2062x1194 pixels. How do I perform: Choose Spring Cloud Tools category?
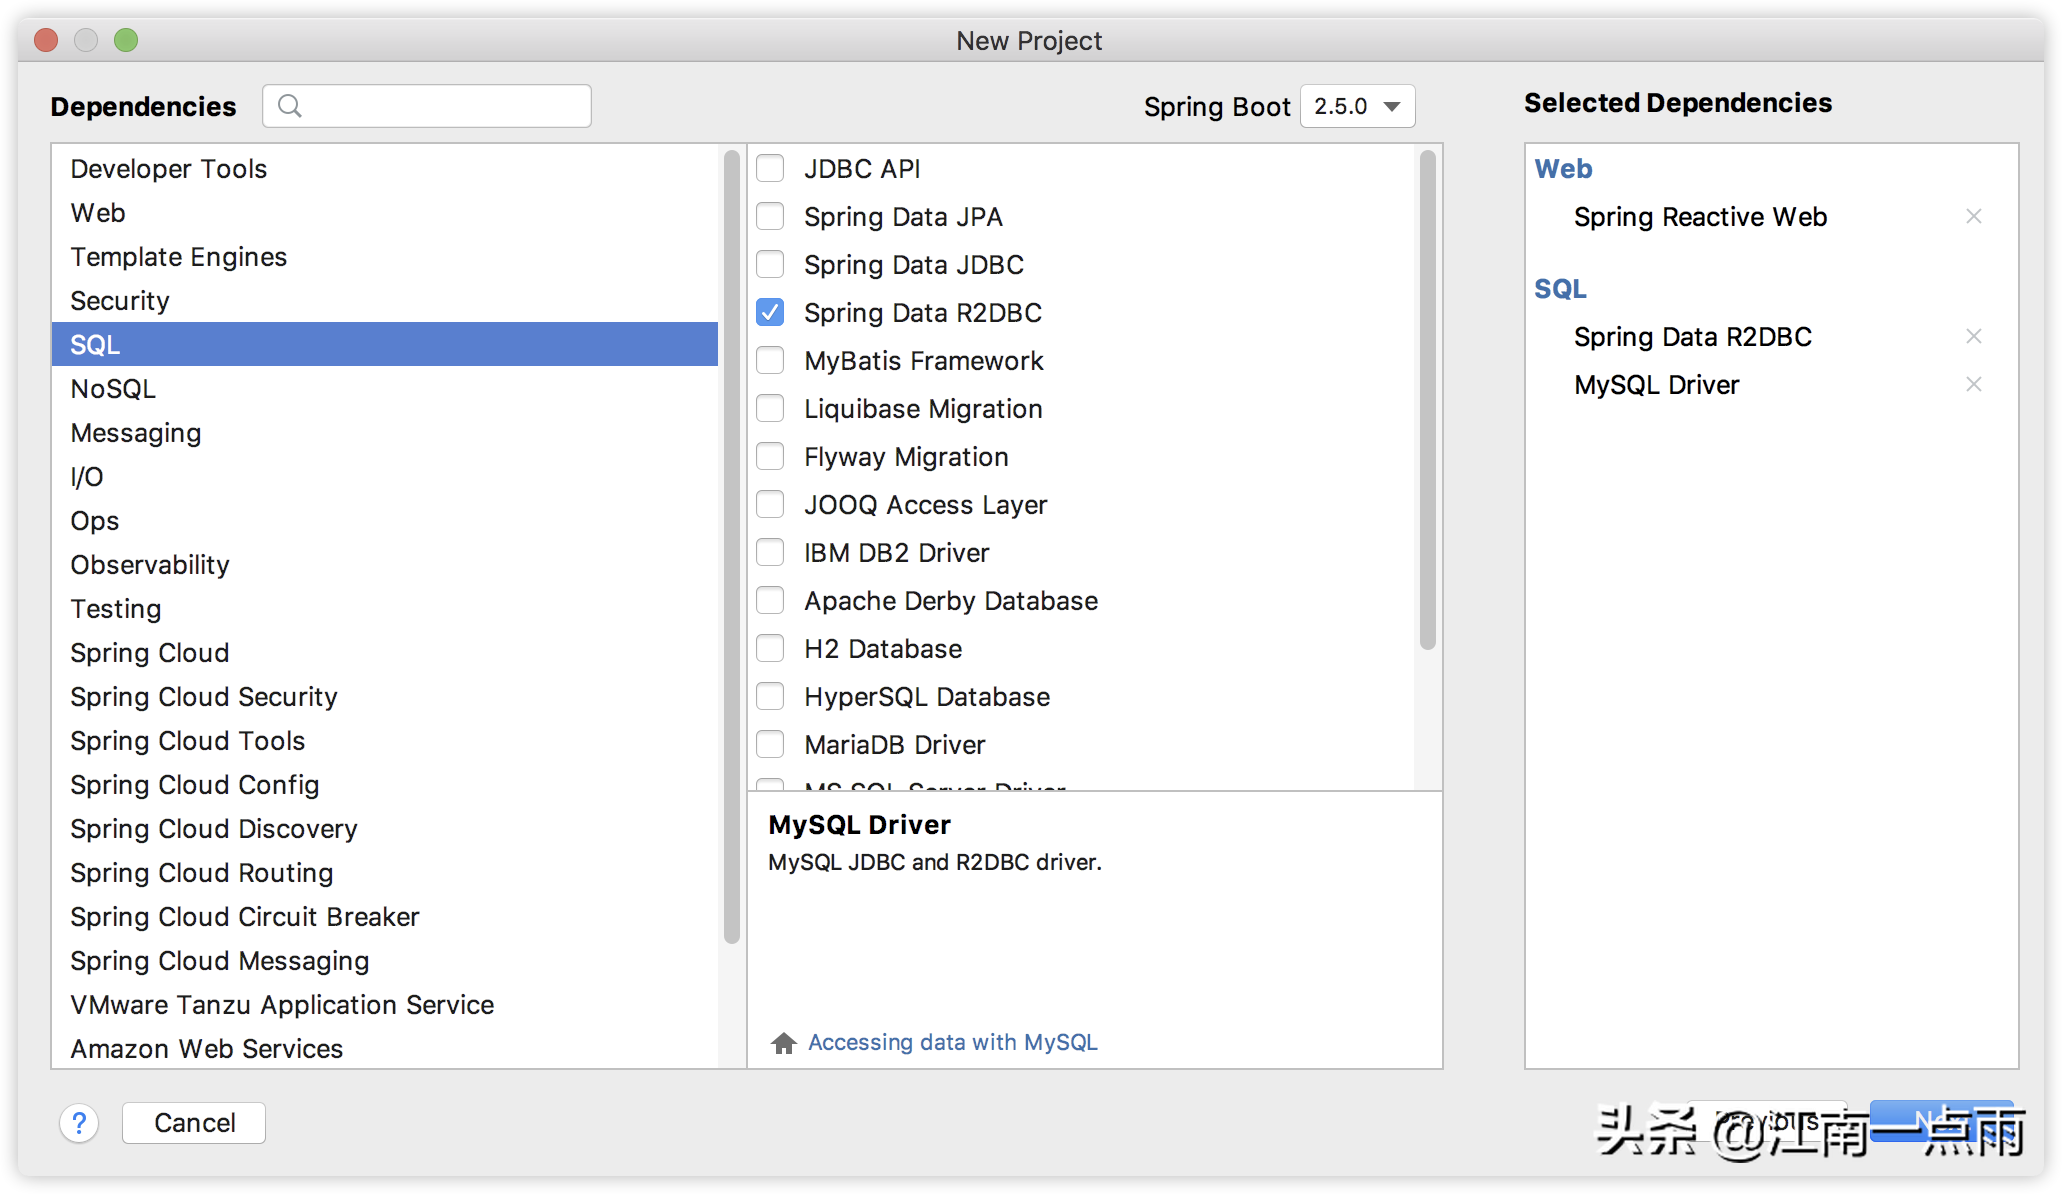385,740
